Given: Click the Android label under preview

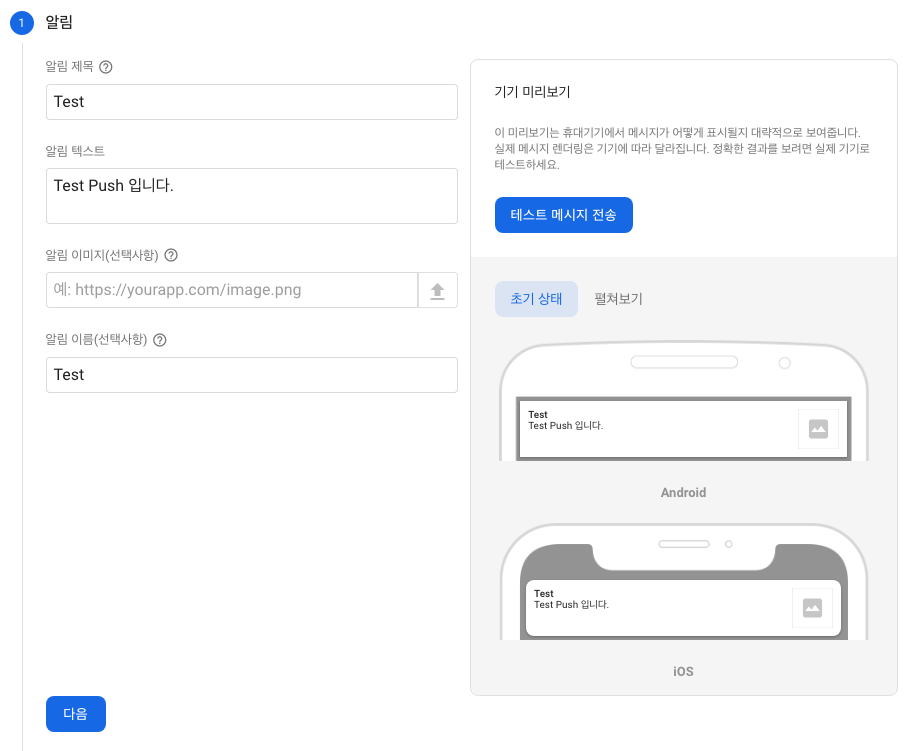Looking at the screenshot, I should (683, 492).
